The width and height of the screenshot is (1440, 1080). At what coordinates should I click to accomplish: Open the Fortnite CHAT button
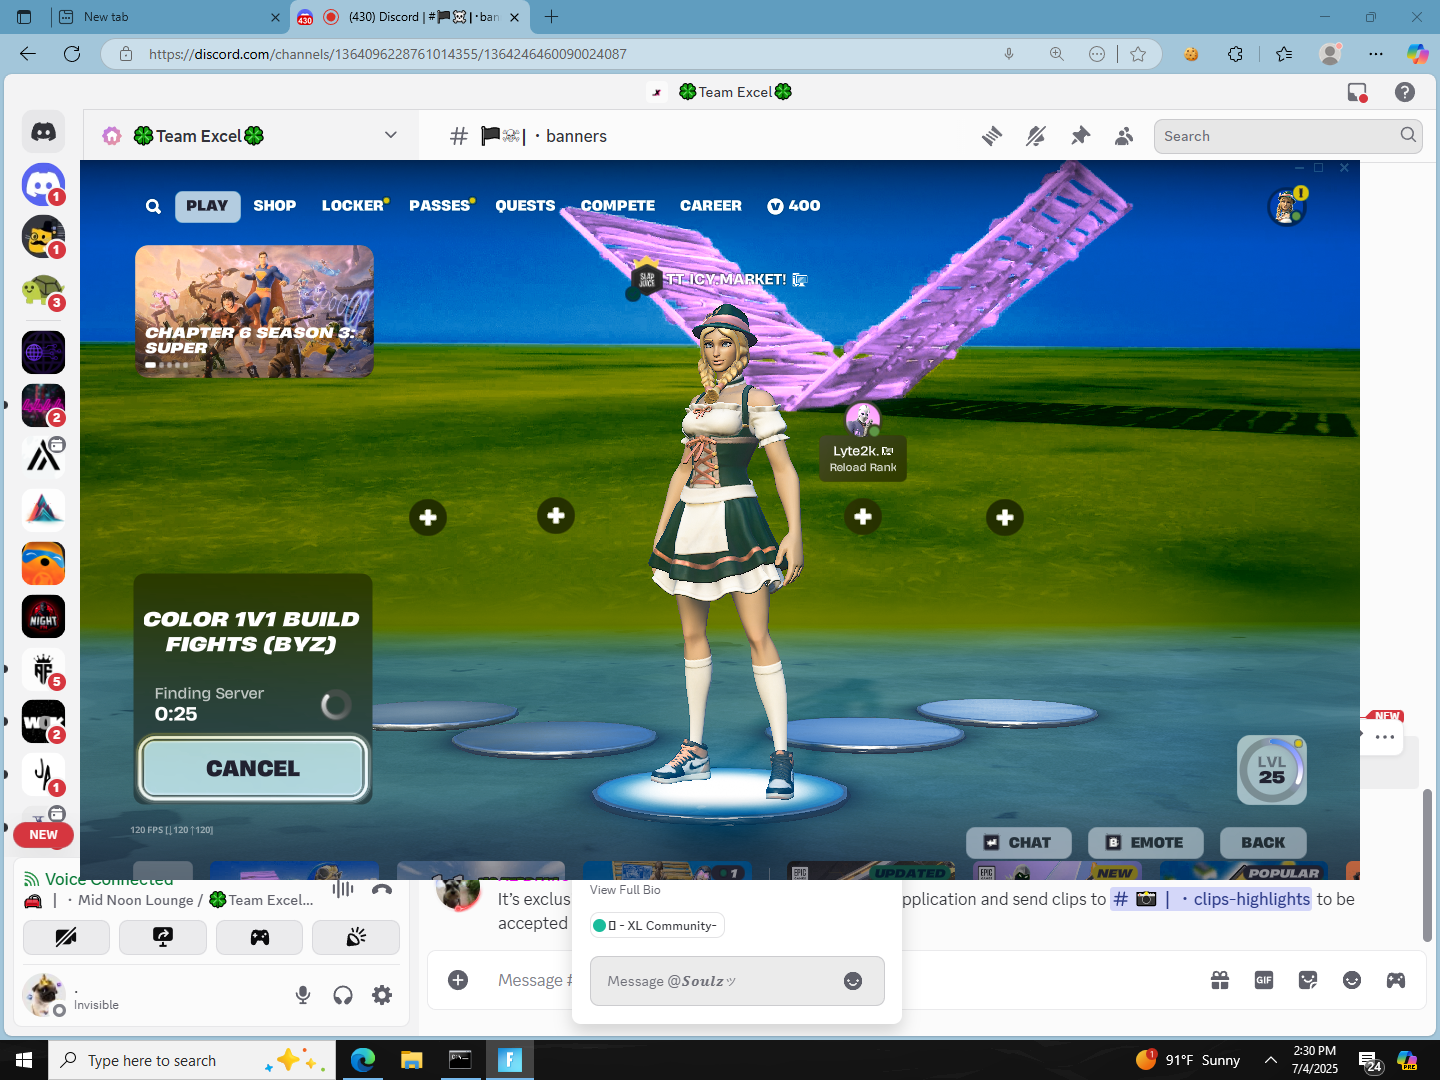pos(1019,843)
